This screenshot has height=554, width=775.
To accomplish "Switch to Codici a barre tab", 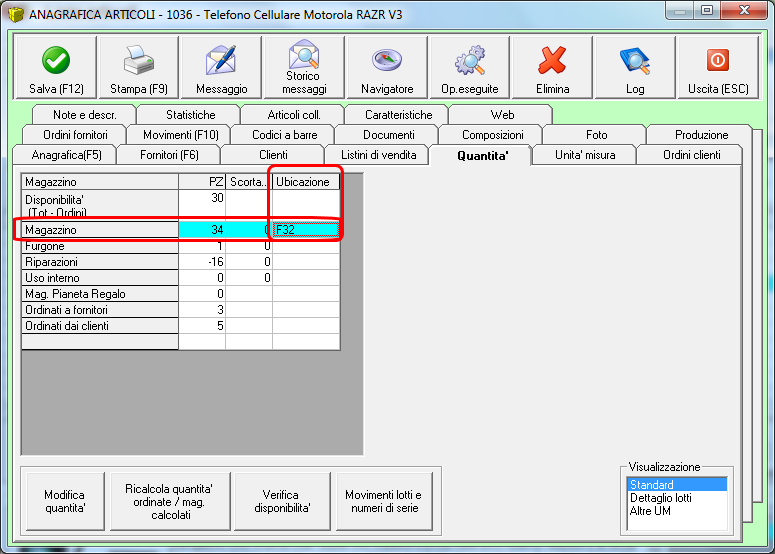I will 285,135.
